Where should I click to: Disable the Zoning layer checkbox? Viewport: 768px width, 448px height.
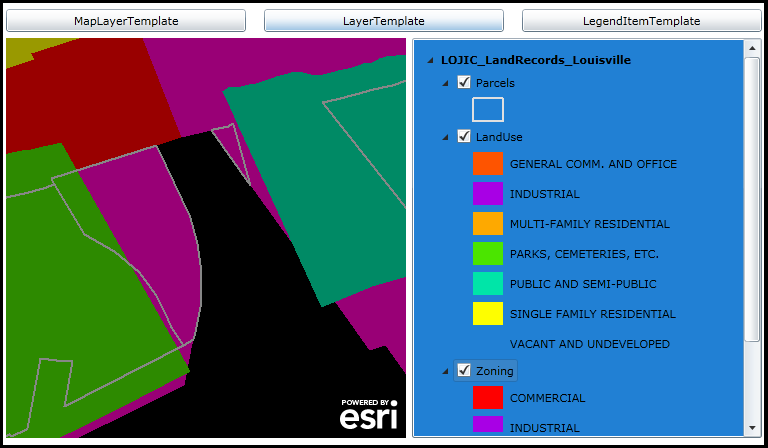pyautogui.click(x=464, y=371)
